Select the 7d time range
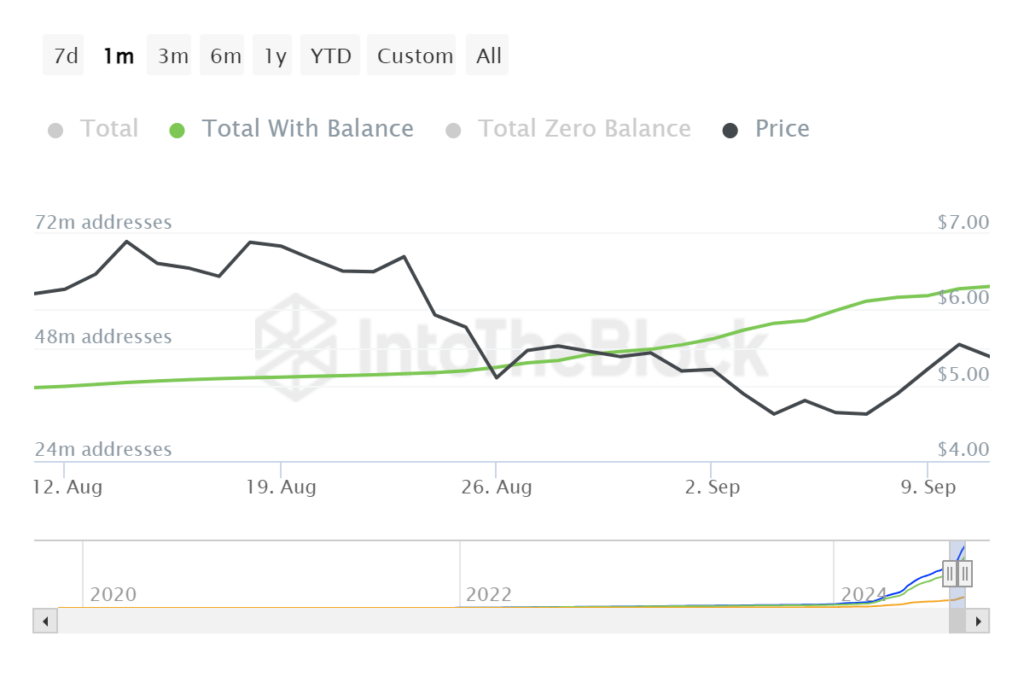 [x=64, y=56]
